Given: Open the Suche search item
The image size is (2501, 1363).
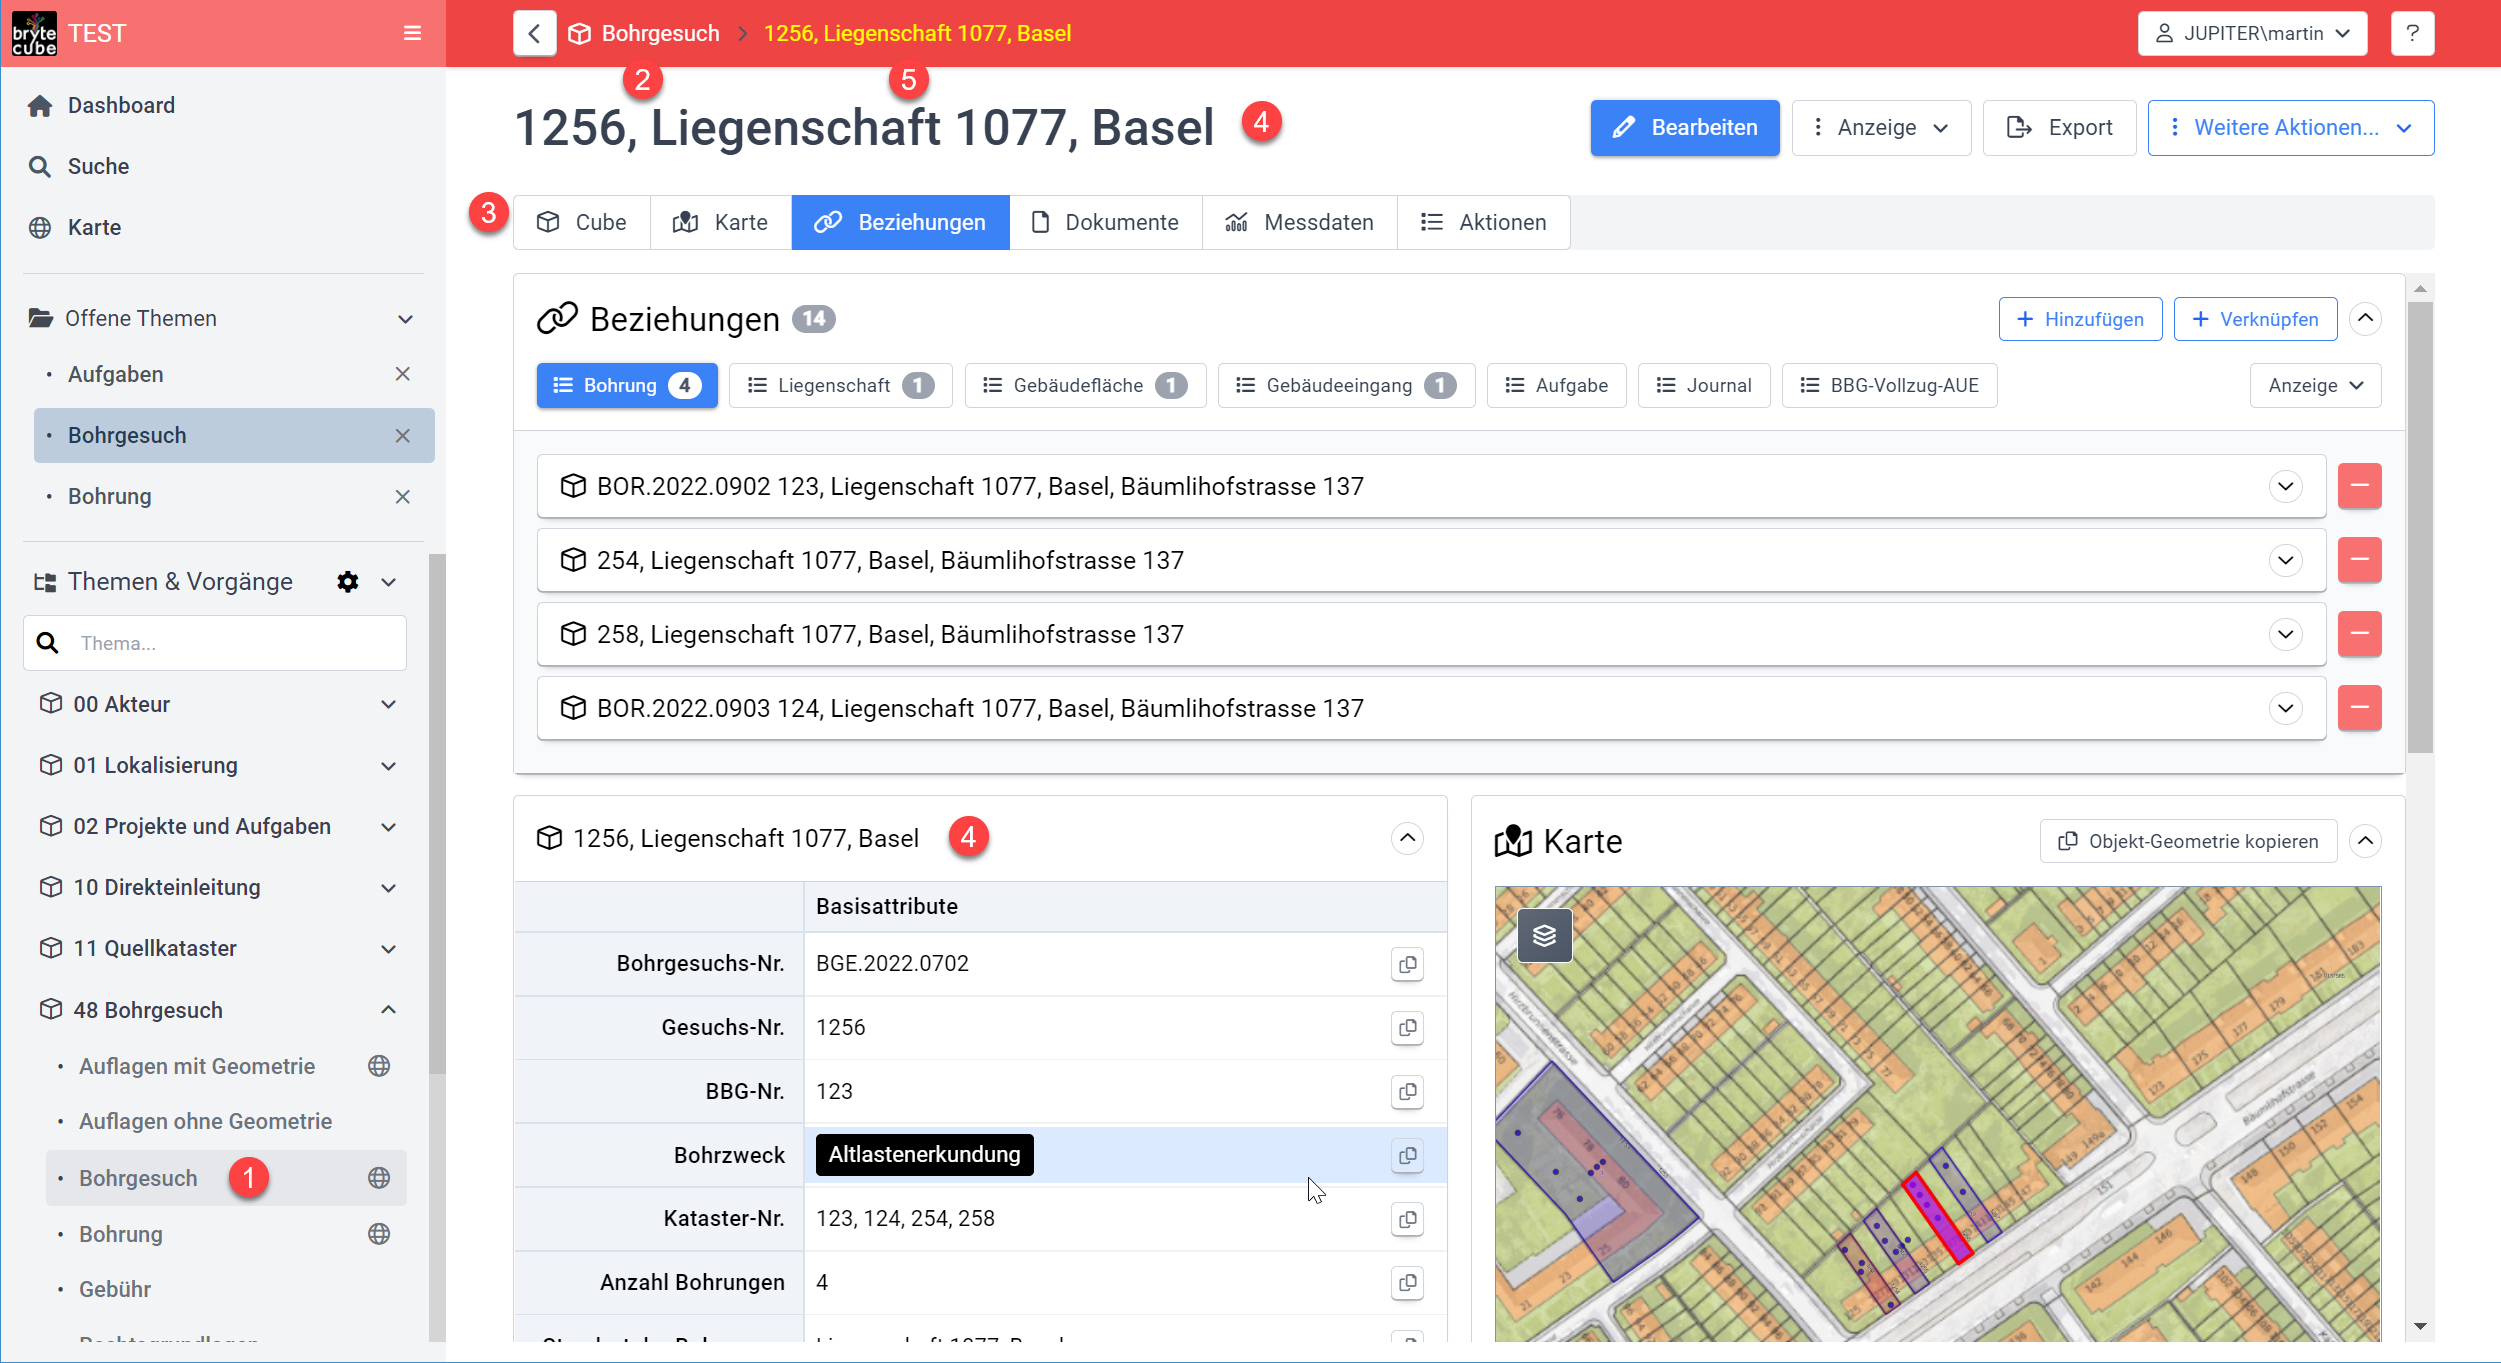Looking at the screenshot, I should point(98,166).
